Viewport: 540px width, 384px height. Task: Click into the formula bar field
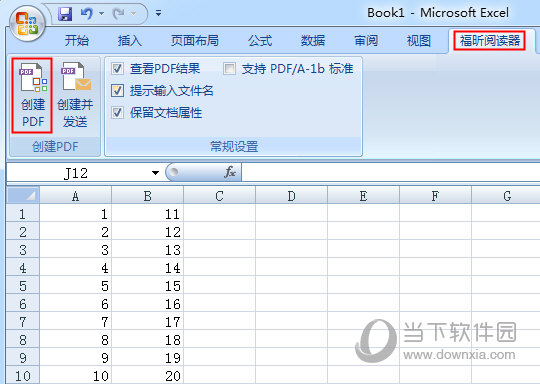pyautogui.click(x=391, y=172)
